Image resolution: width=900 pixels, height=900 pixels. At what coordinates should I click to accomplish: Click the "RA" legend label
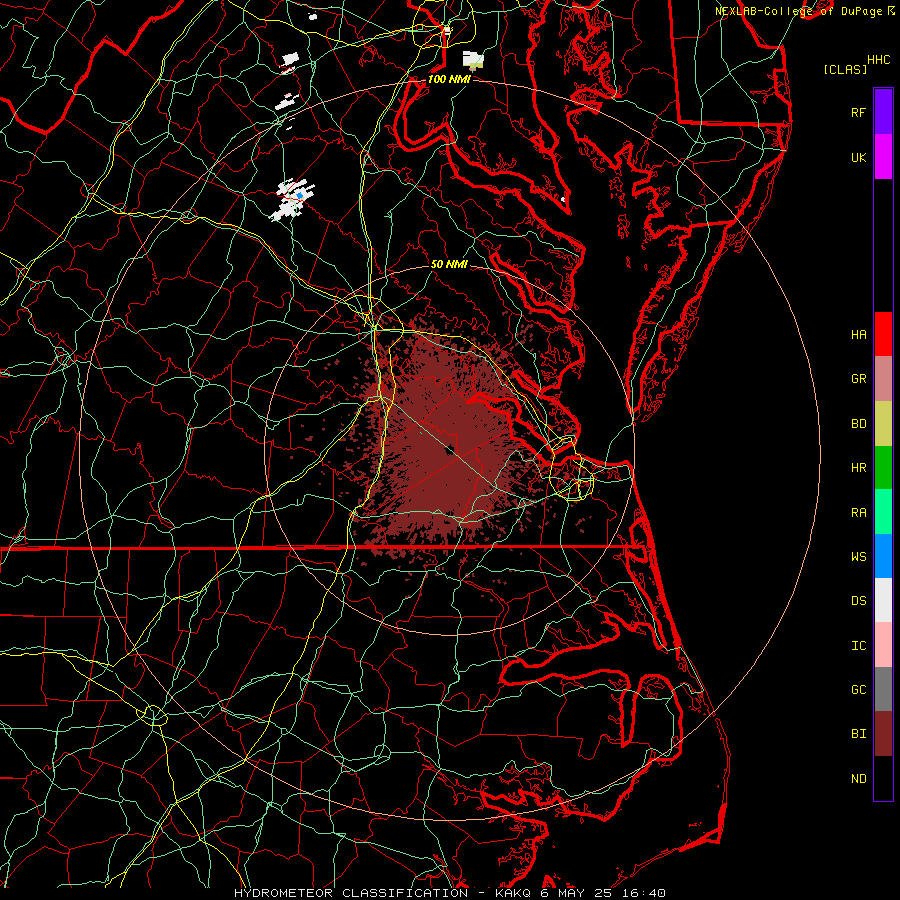click(859, 513)
